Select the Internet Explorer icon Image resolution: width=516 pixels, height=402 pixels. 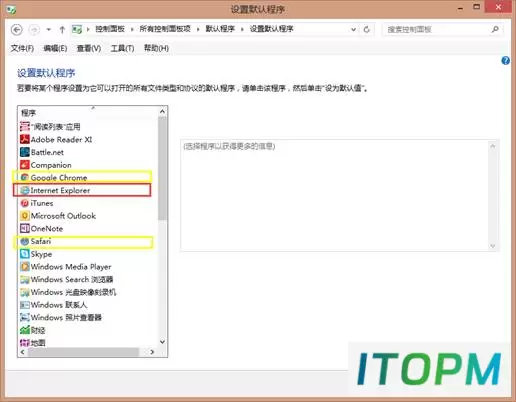coord(25,190)
